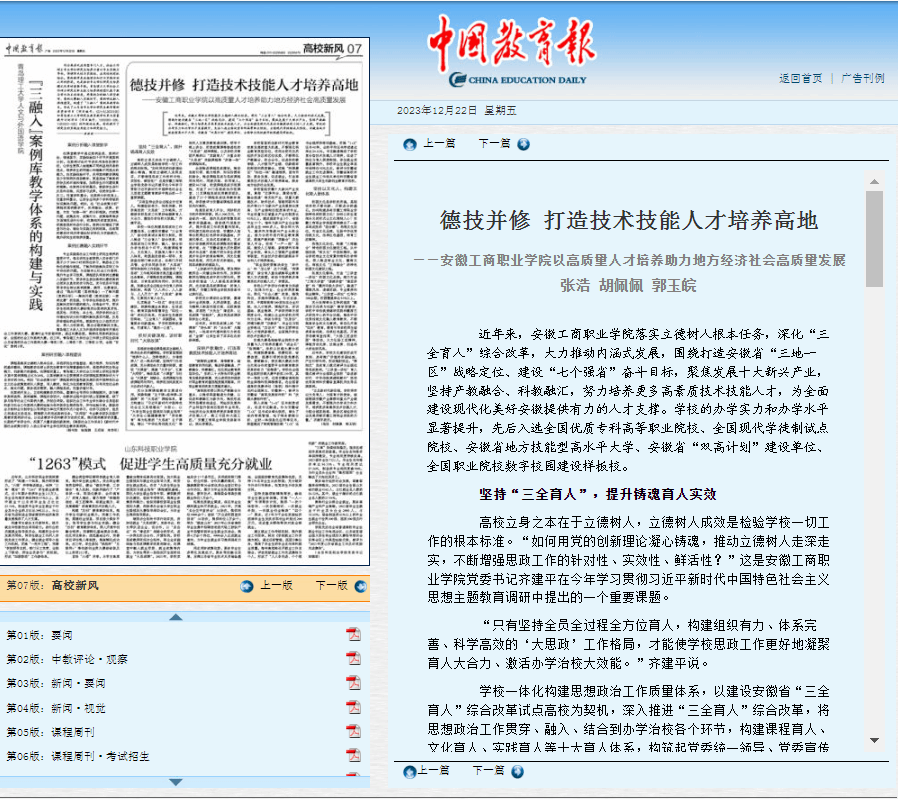
Task: Click bottom 下一篇 text link
Action: click(x=489, y=770)
